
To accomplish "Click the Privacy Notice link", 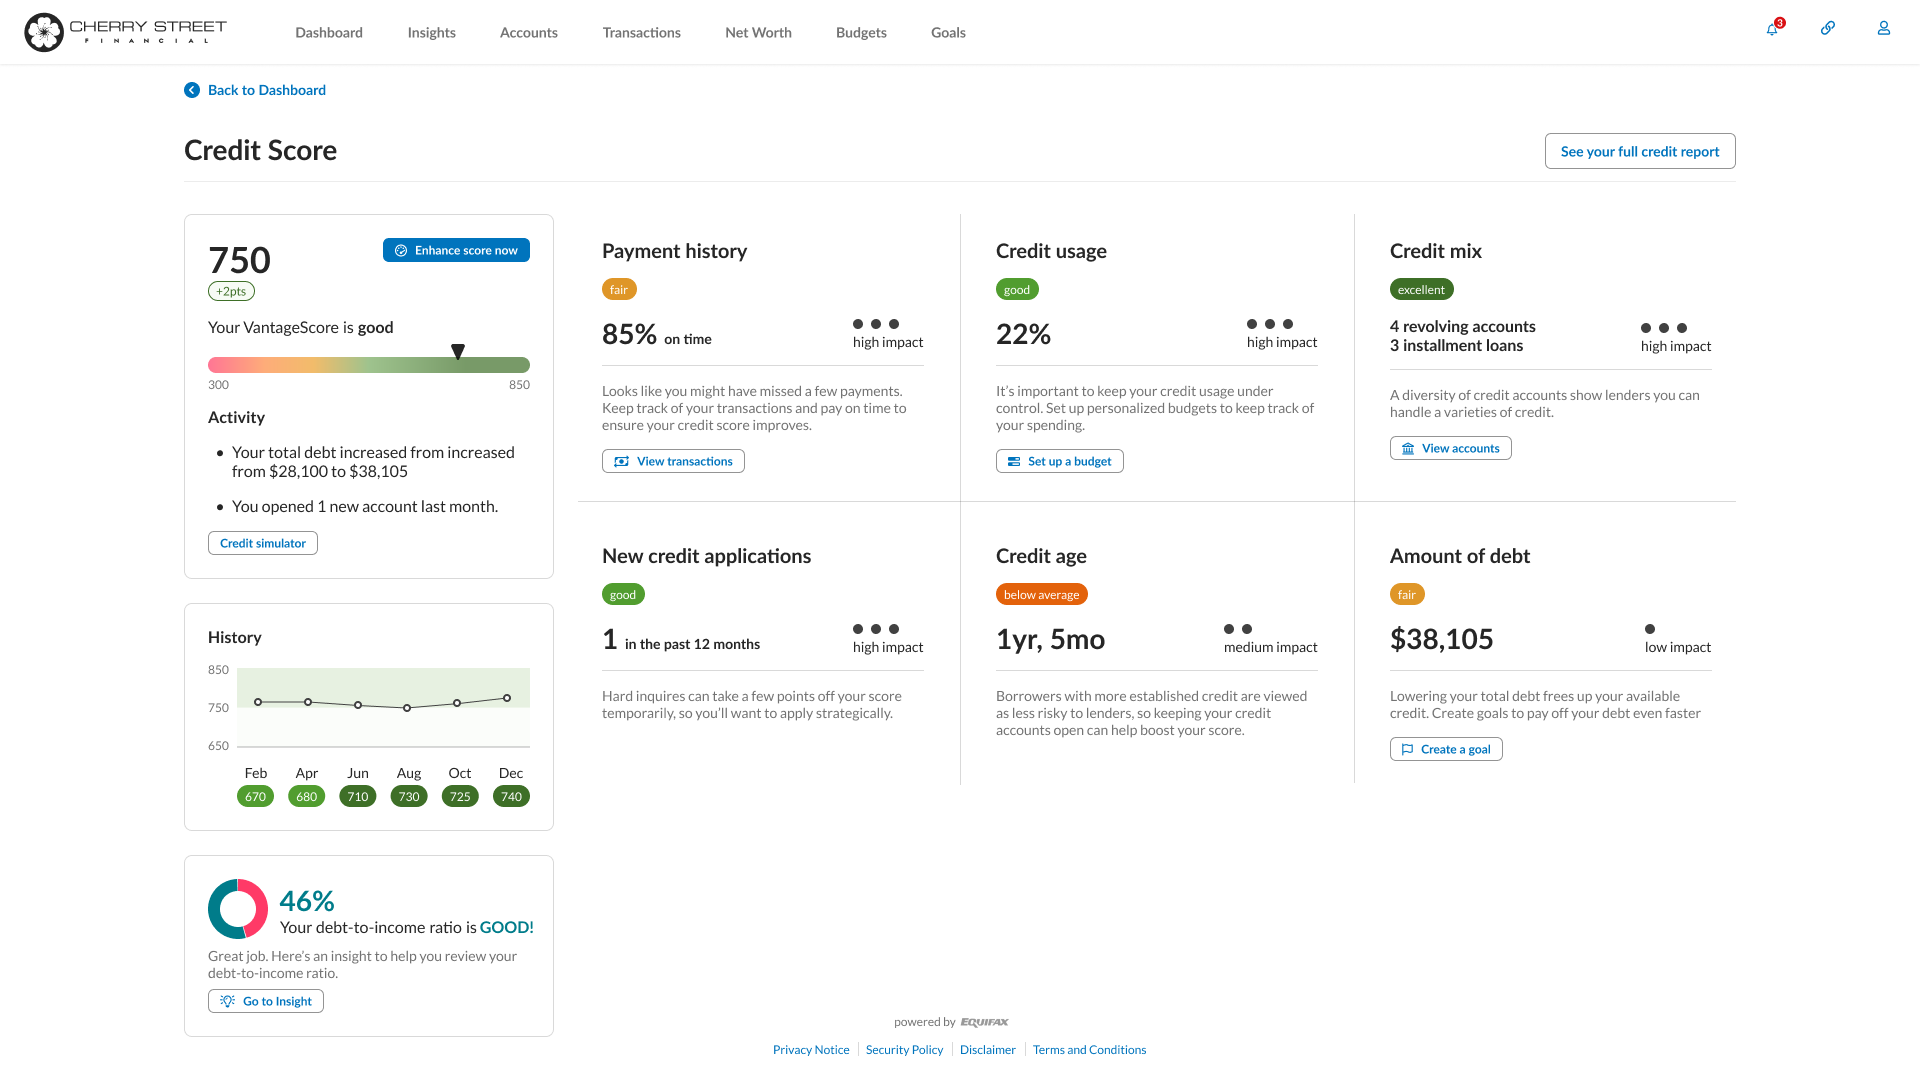I will 811,1049.
